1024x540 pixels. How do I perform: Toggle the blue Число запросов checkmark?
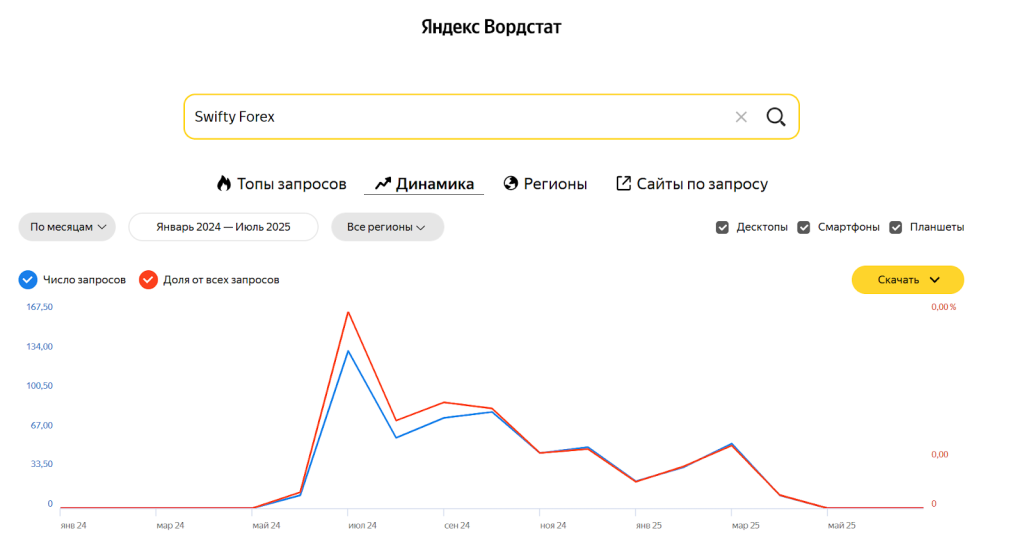[x=28, y=280]
